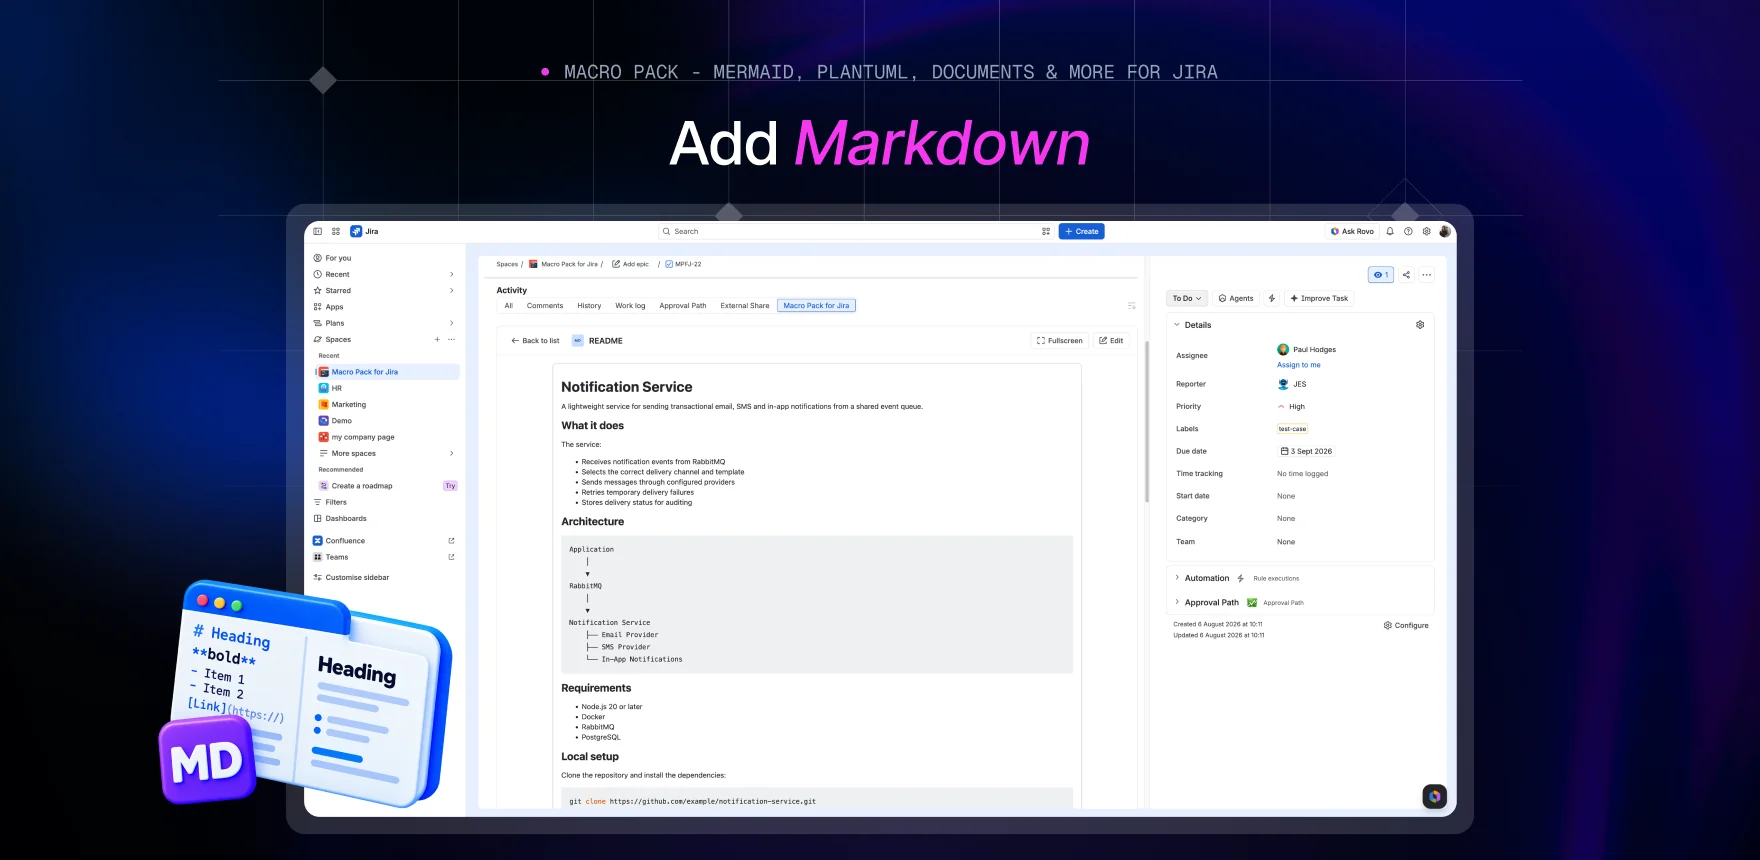
Task: Open README in Fullscreen
Action: coord(1060,341)
